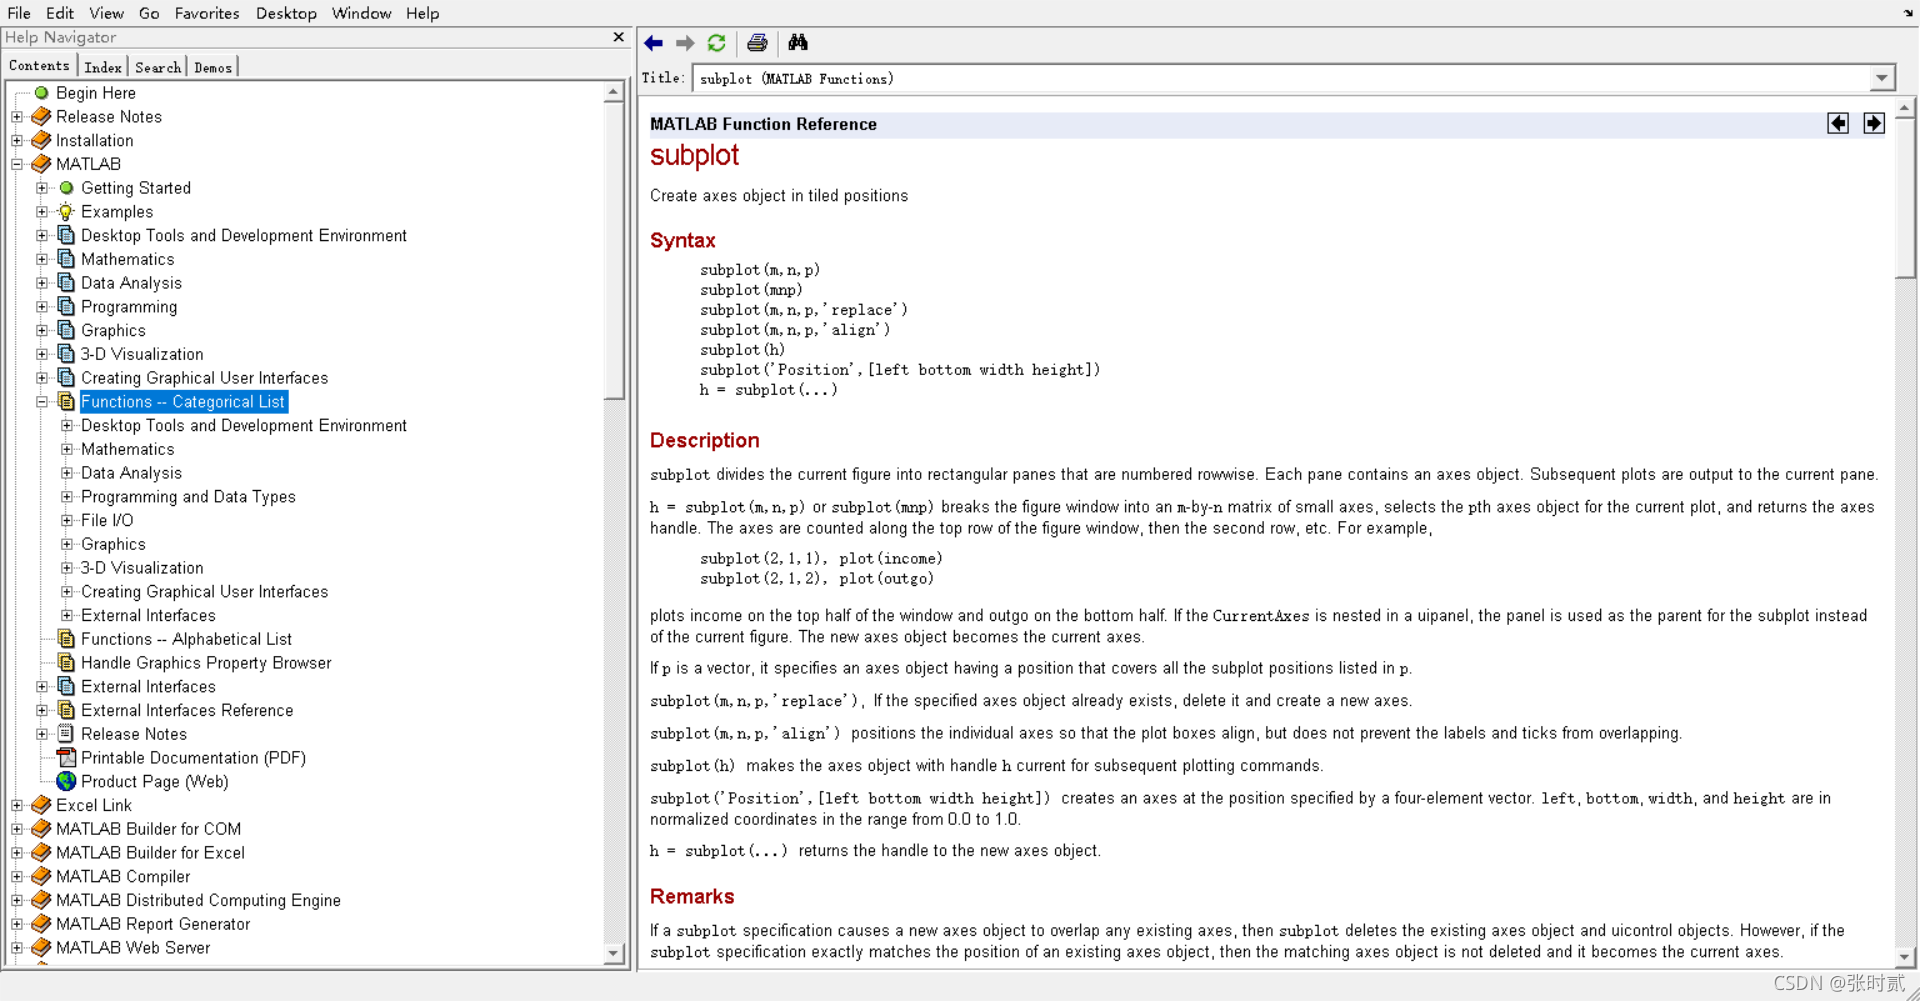Click the Syntax section heading
Image resolution: width=1920 pixels, height=1001 pixels.
[x=683, y=240]
